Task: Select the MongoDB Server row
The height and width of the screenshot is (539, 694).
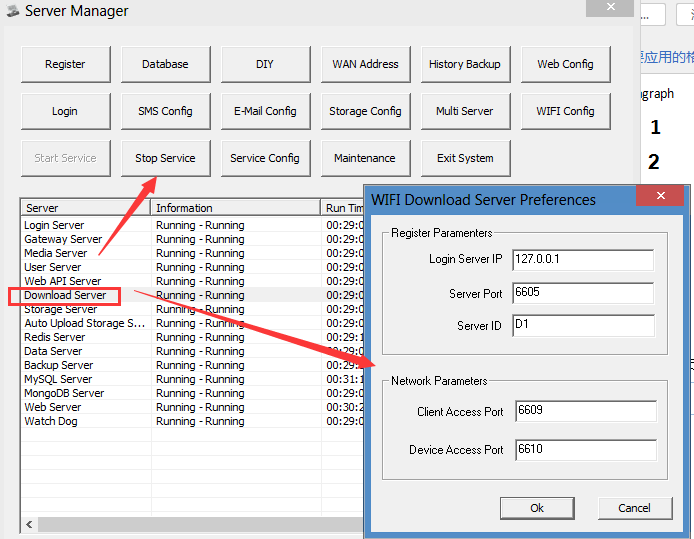Action: pos(193,393)
